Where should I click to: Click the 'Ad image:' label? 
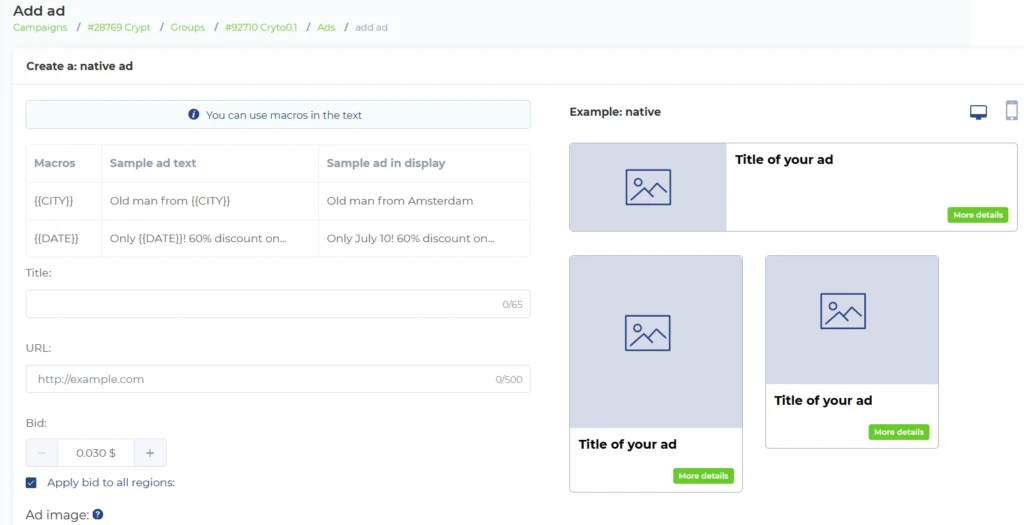click(57, 515)
